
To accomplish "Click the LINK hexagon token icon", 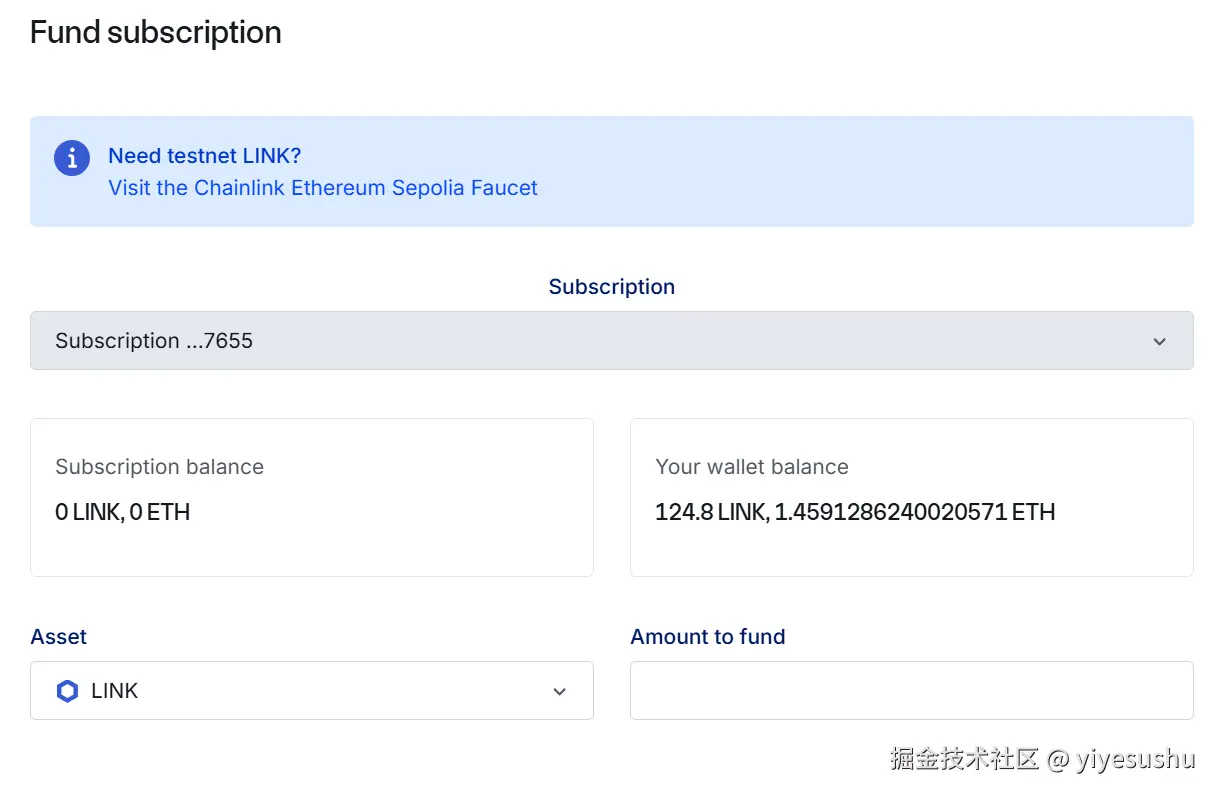I will pyautogui.click(x=67, y=691).
